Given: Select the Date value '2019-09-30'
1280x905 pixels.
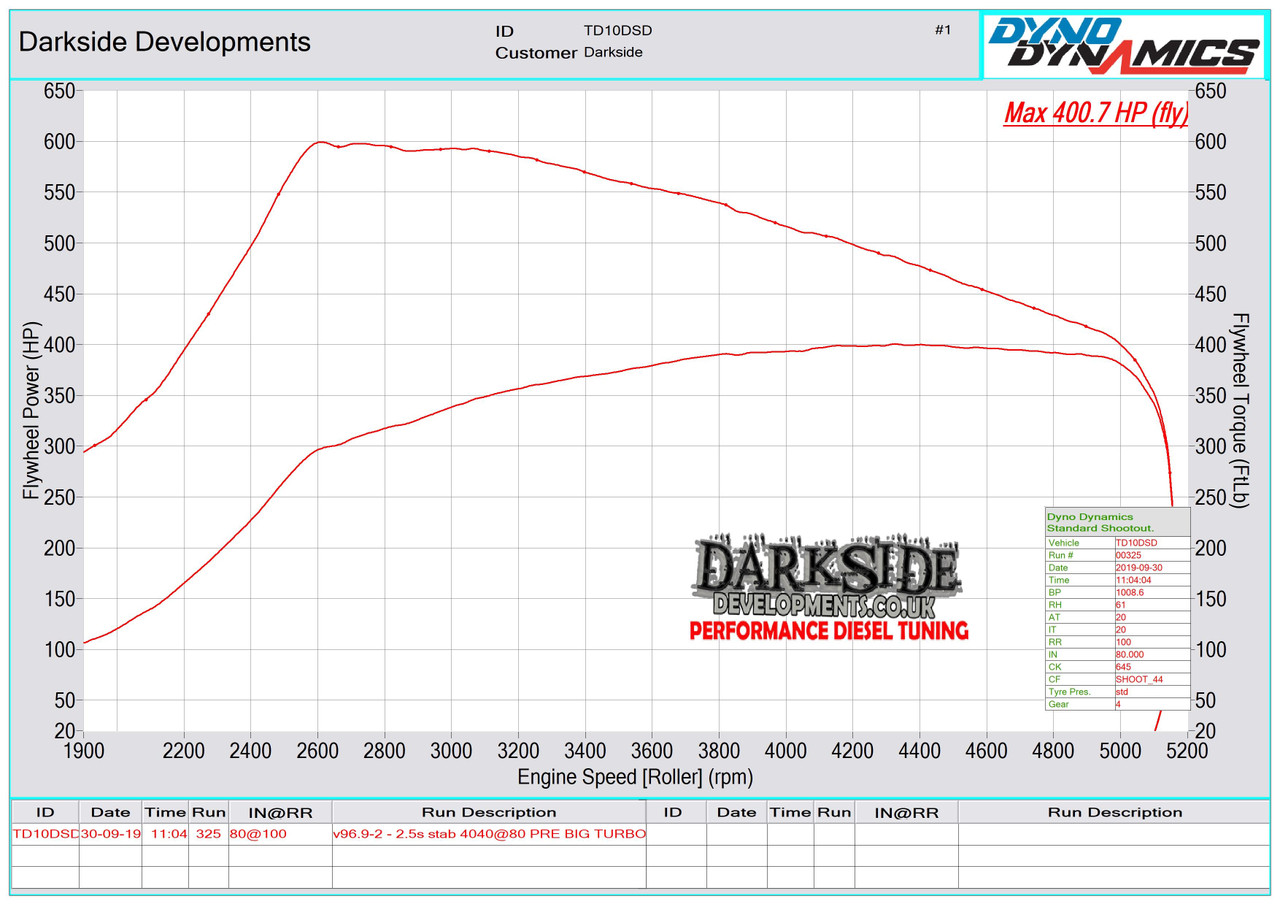Looking at the screenshot, I should (x=1138, y=567).
